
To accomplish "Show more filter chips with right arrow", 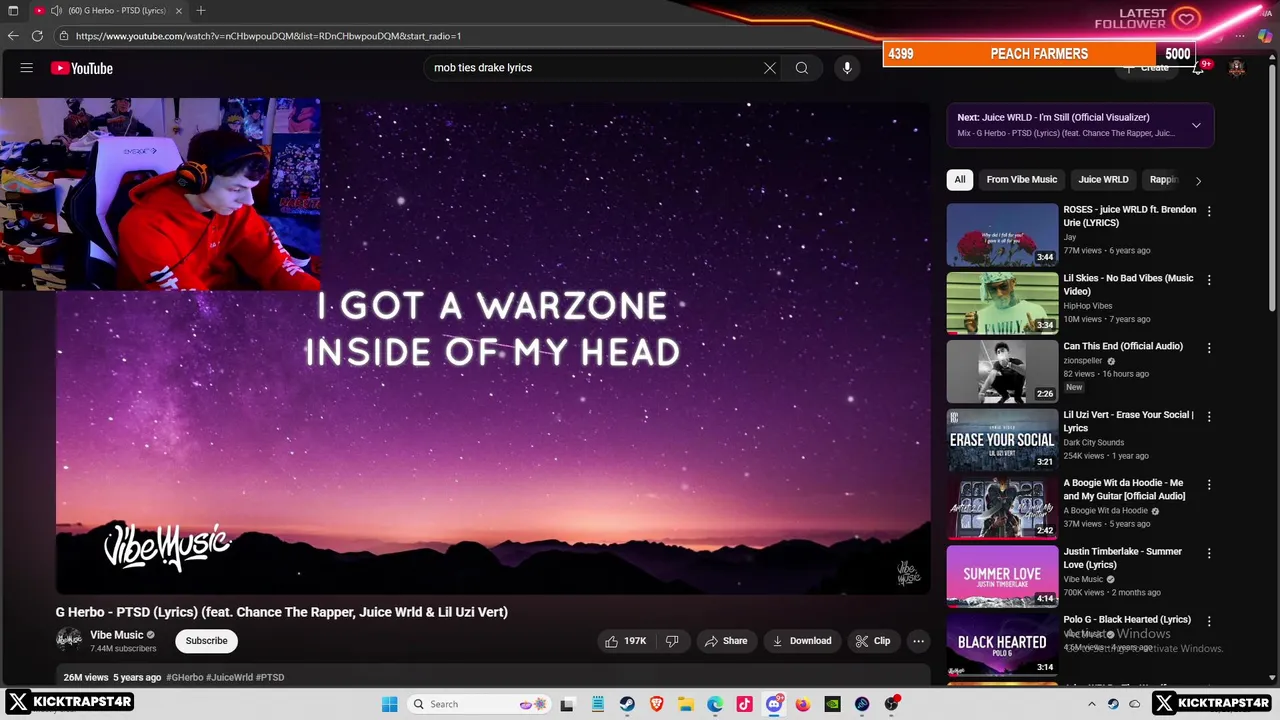I will pyautogui.click(x=1198, y=181).
